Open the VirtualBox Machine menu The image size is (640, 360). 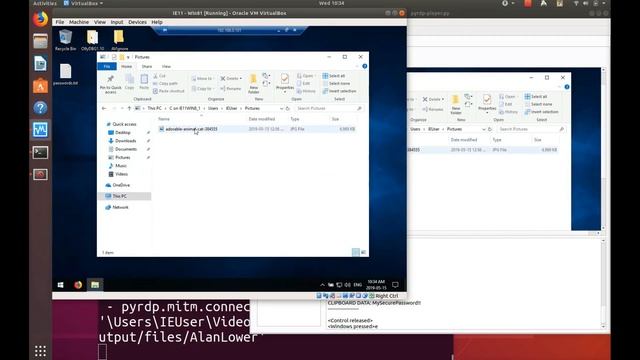coord(79,22)
